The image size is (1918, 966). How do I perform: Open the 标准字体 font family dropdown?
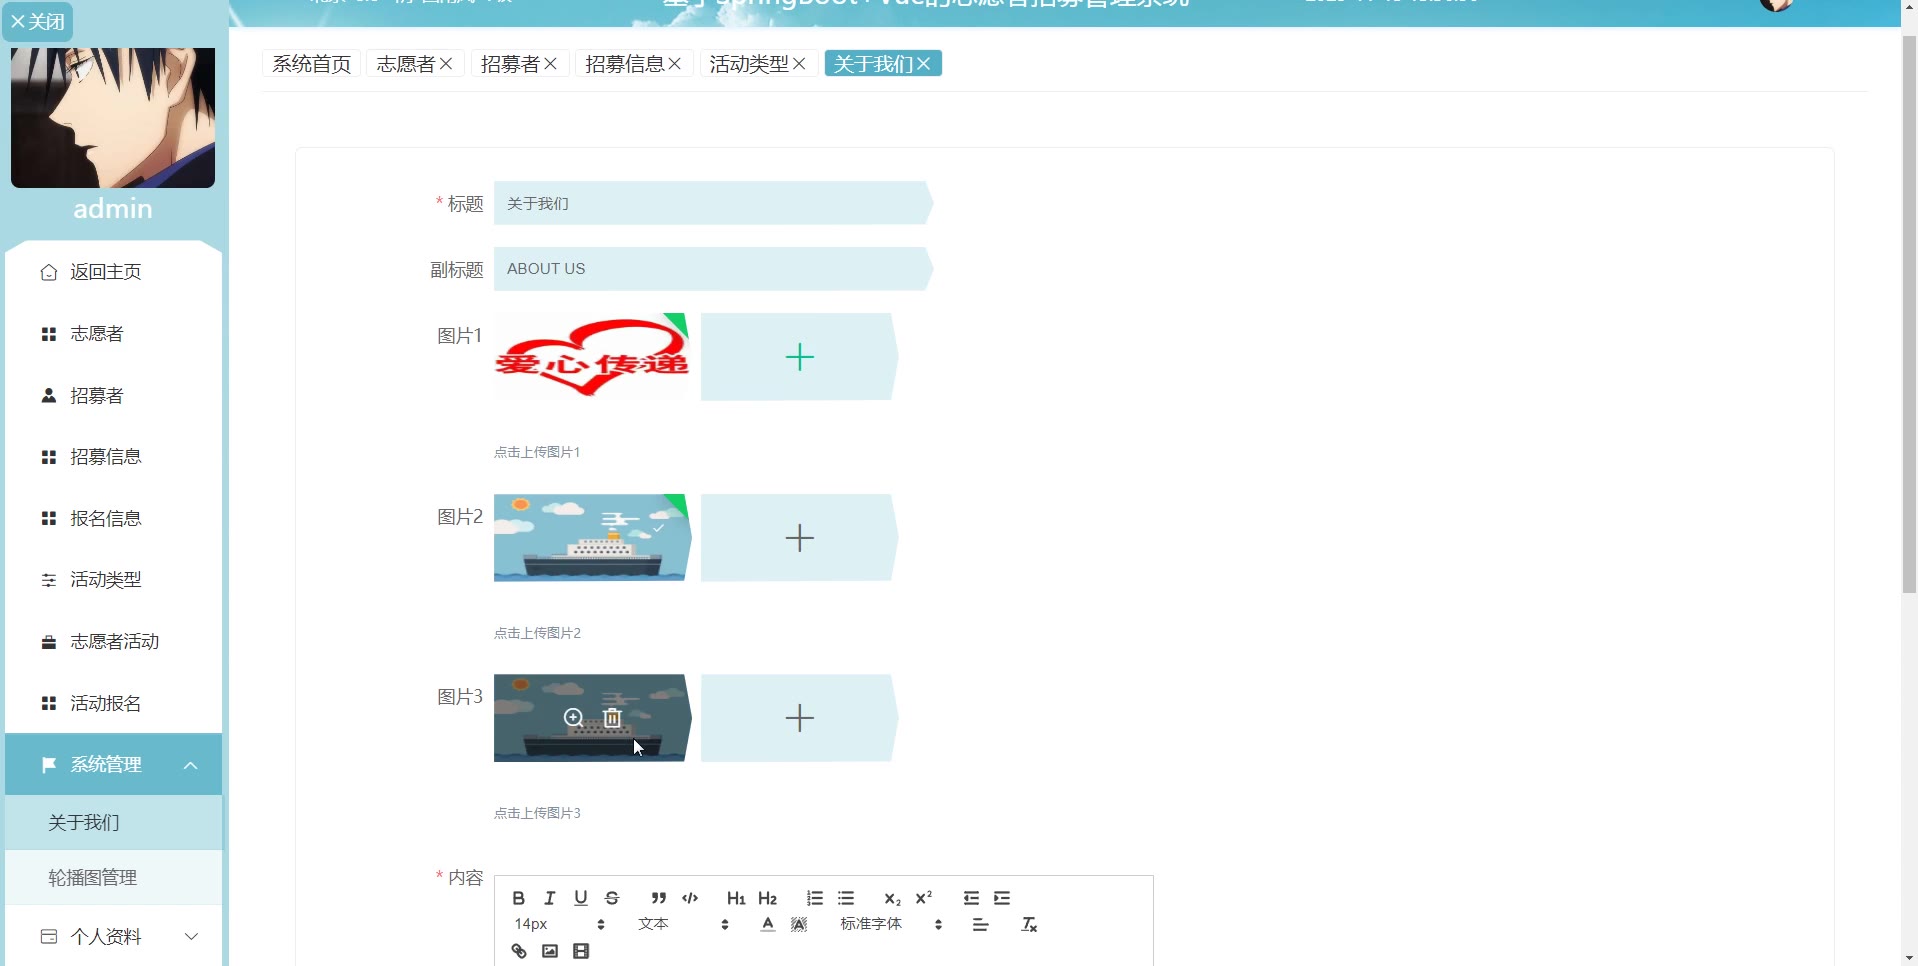click(x=890, y=925)
